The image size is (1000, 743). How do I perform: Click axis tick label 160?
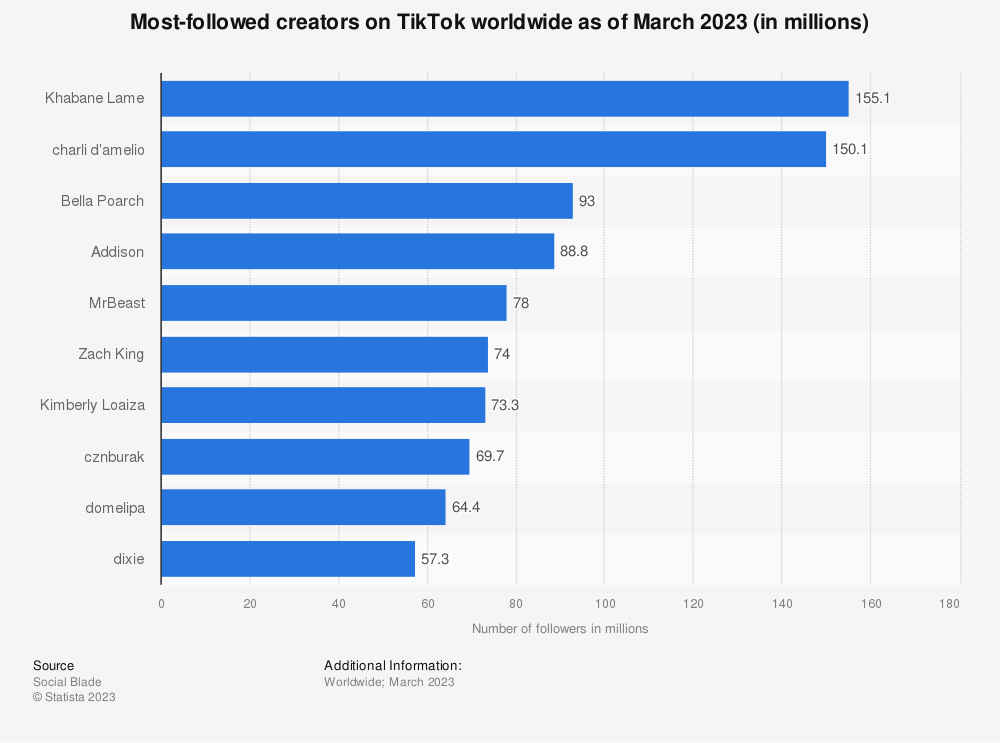click(871, 604)
